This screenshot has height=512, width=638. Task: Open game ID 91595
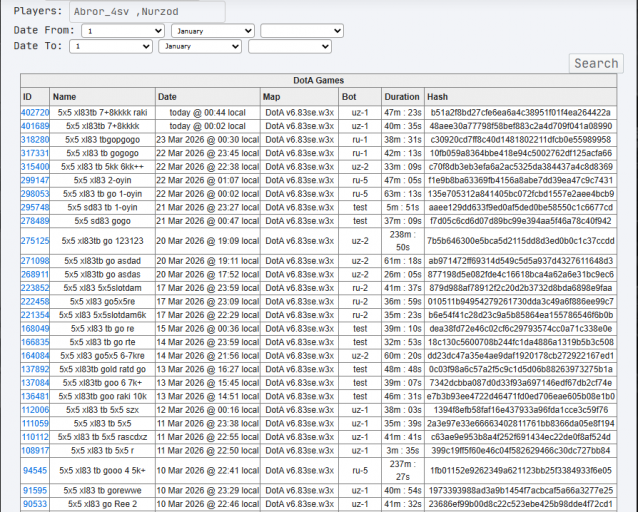coord(35,490)
